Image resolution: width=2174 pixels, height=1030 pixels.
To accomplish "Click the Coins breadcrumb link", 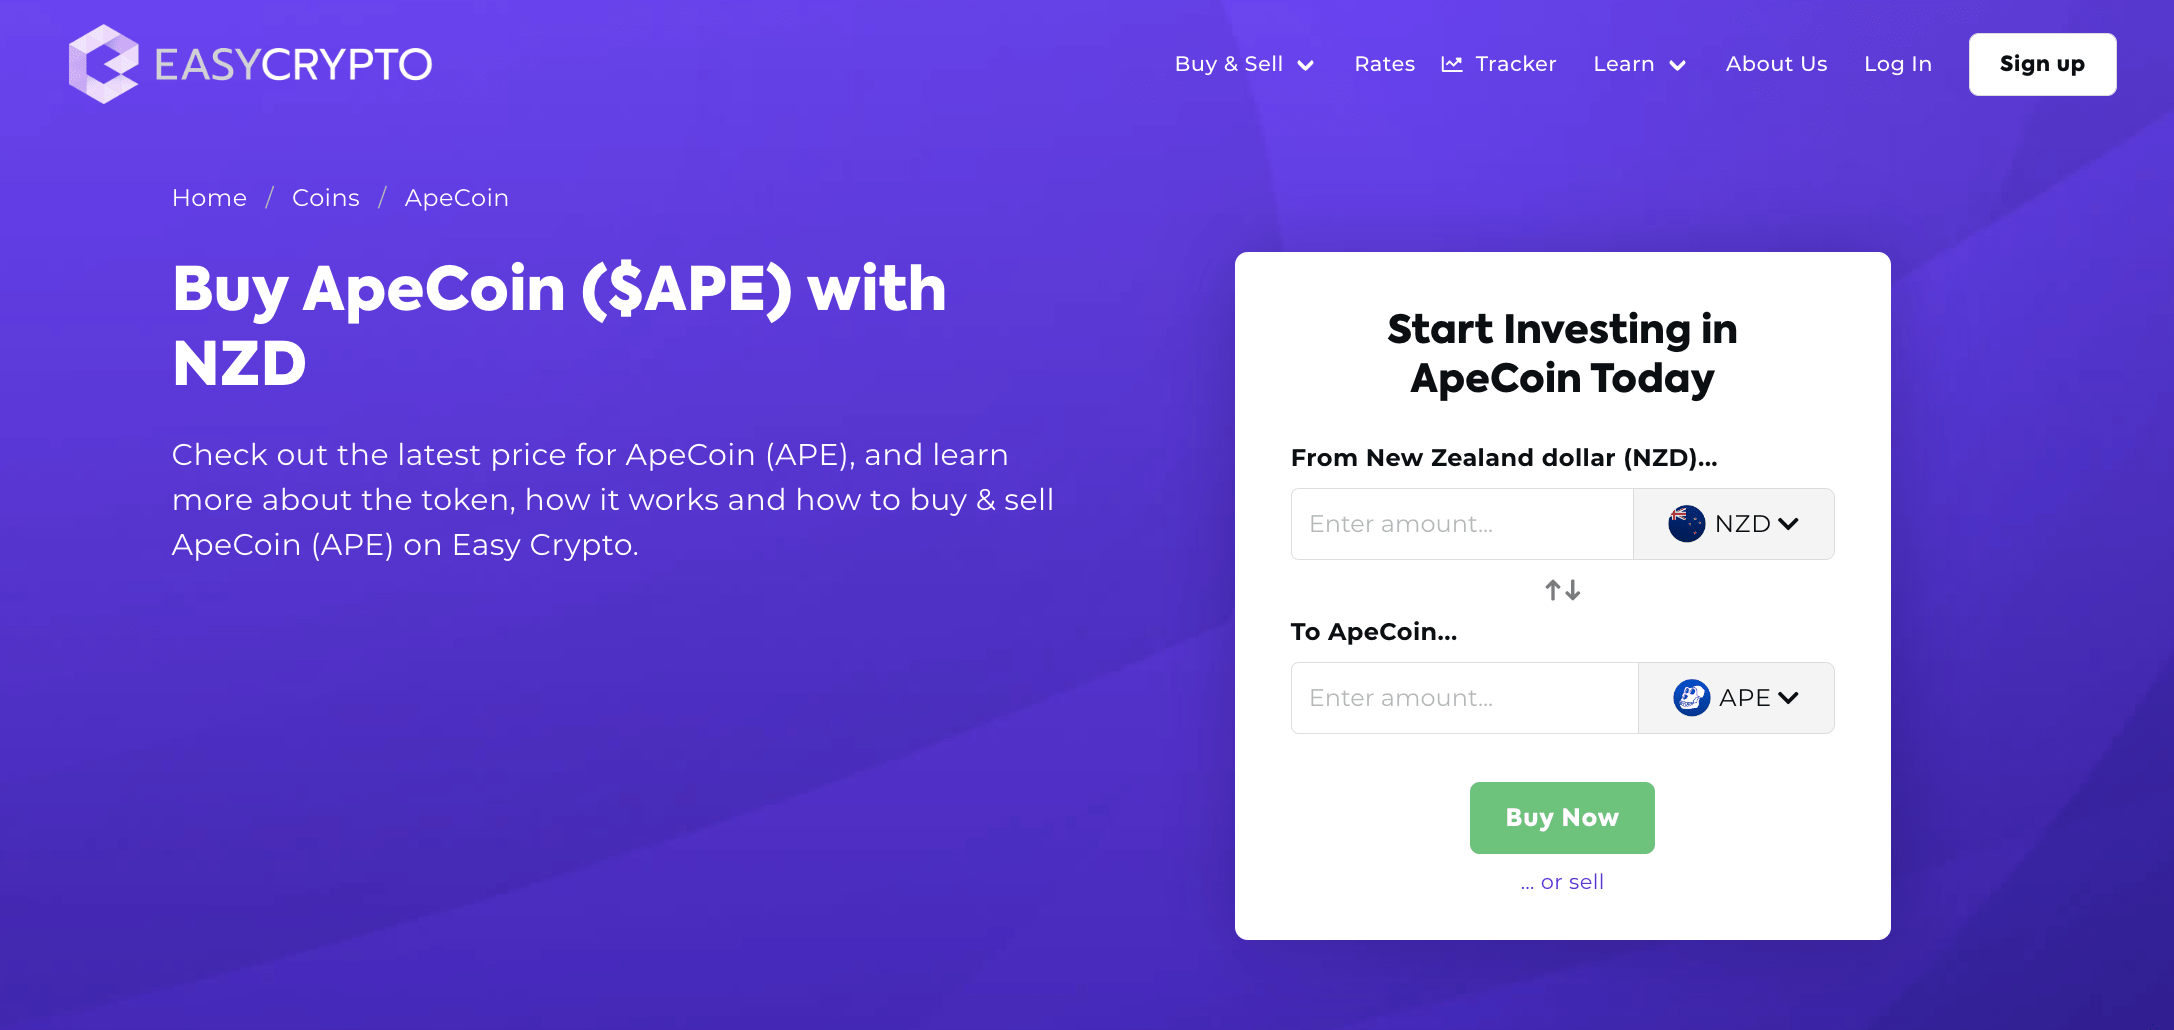I will [x=325, y=198].
